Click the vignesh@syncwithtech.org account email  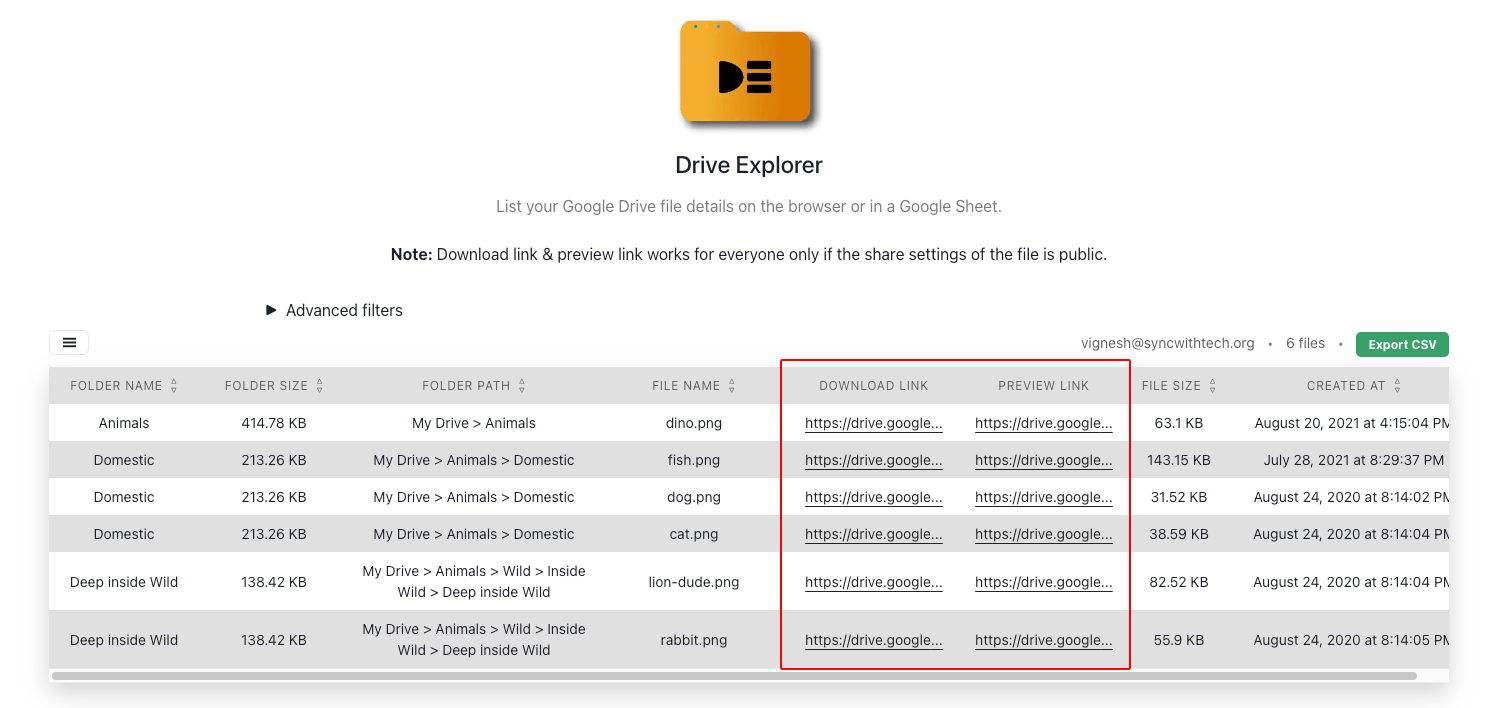tap(1167, 343)
